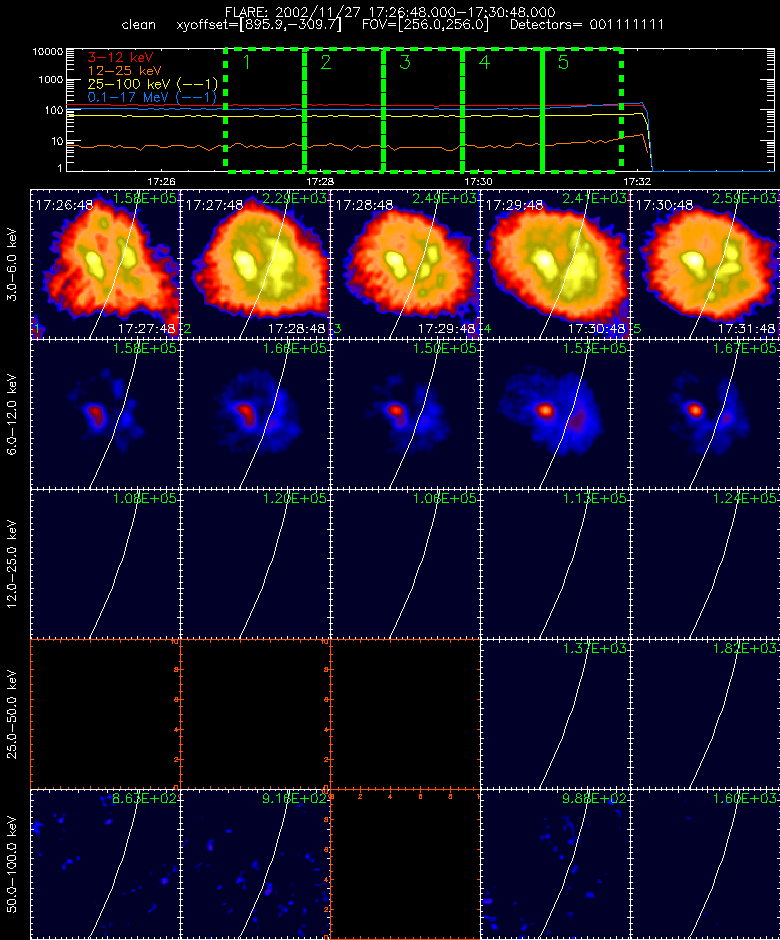Select the 2.49E+03 peak value
This screenshot has width=780, height=940.
444,198
